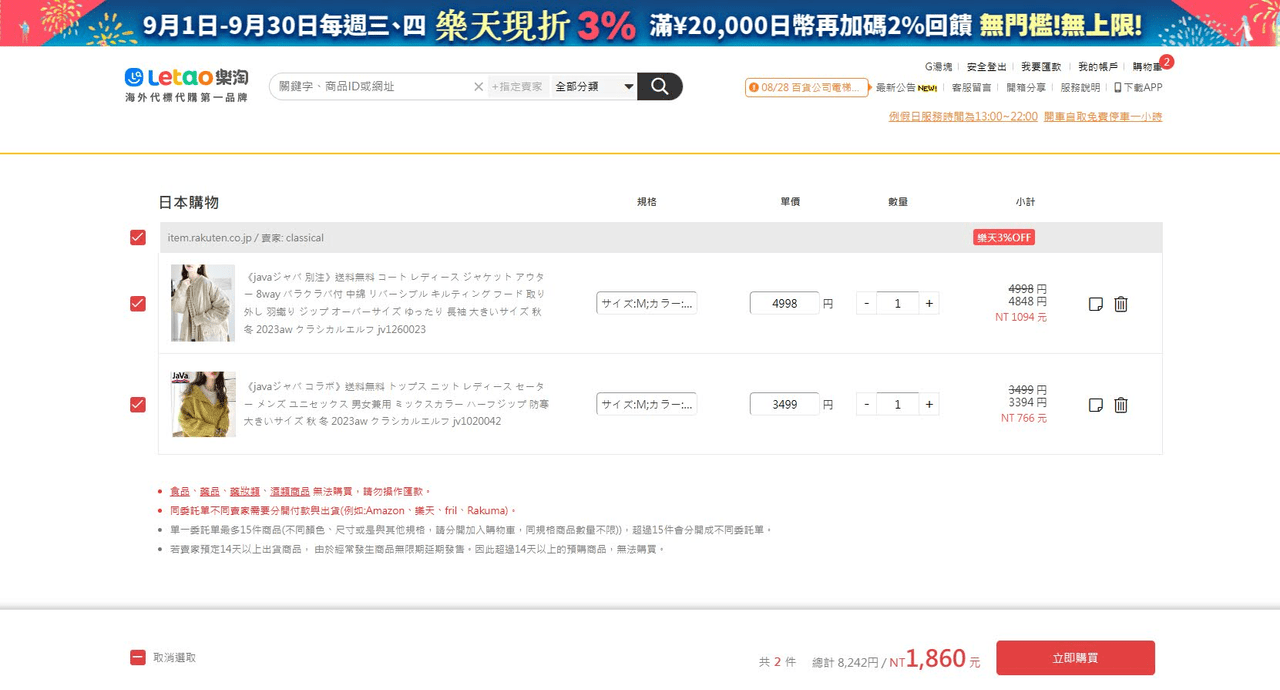
Task: Open 購物車 cart link
Action: 1146,67
